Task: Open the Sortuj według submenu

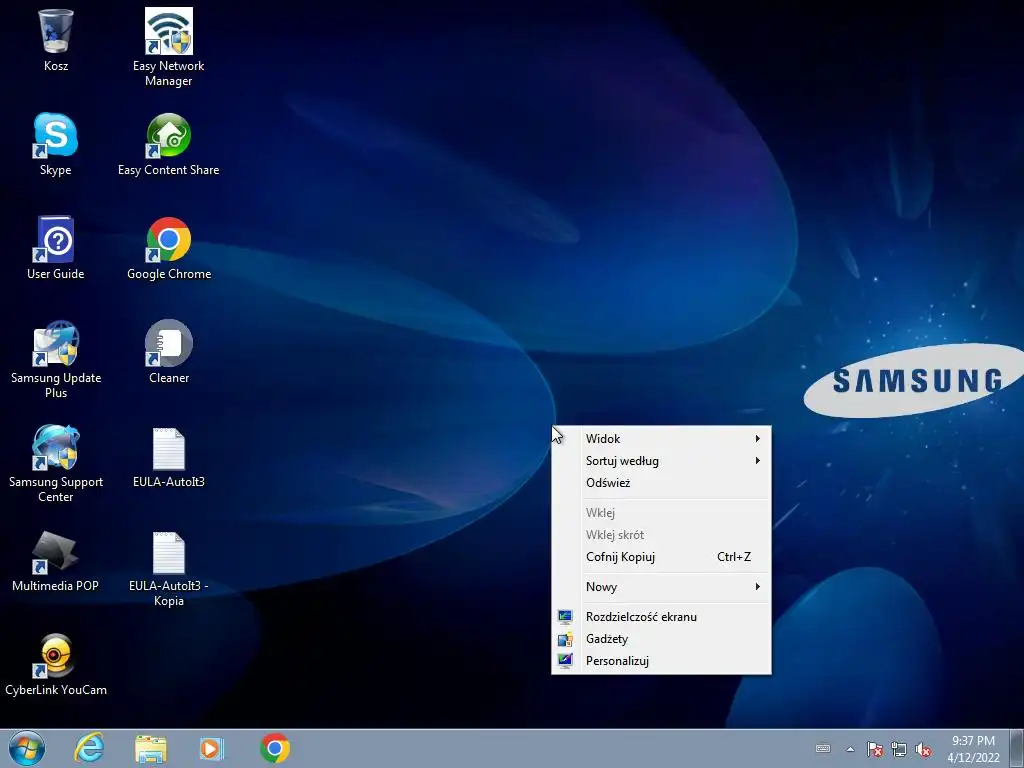Action: [x=662, y=461]
